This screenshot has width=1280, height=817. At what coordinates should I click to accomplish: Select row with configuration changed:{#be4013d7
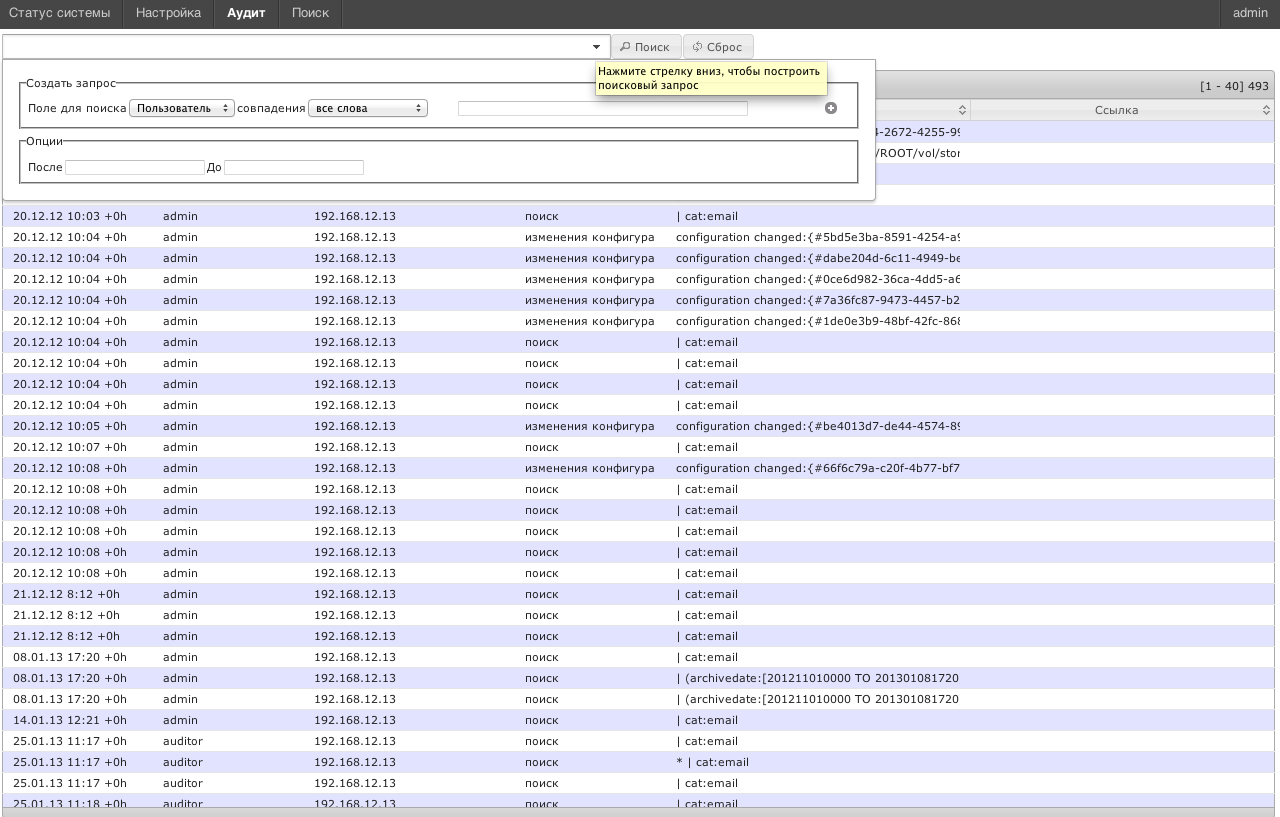pyautogui.click(x=637, y=426)
